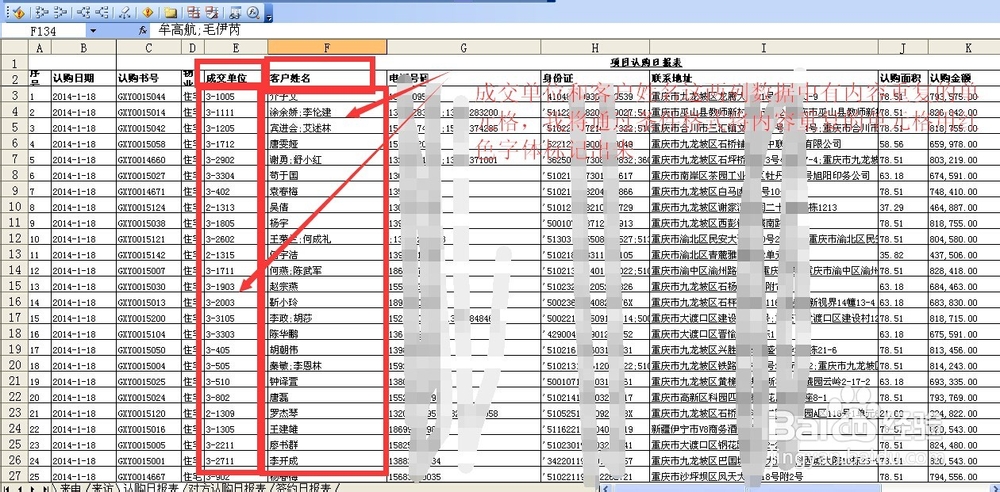1000x492 pixels.
Task: Select column J header
Action: [903, 47]
